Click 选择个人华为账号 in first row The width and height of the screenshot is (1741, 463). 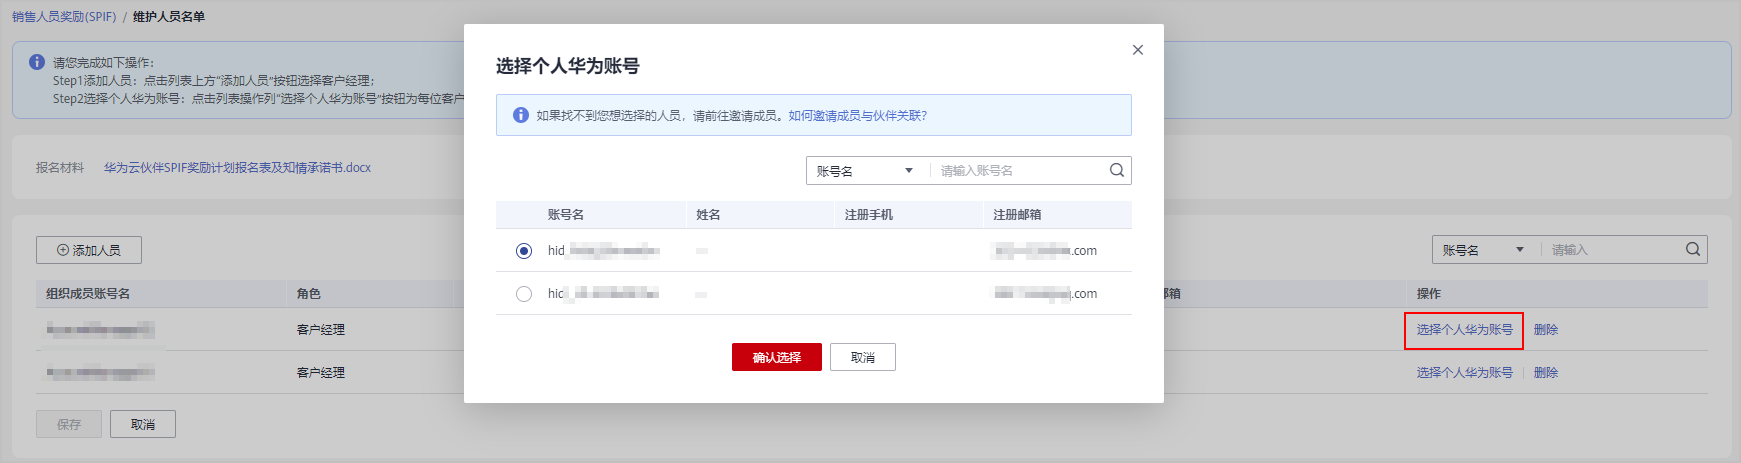[x=1464, y=330]
